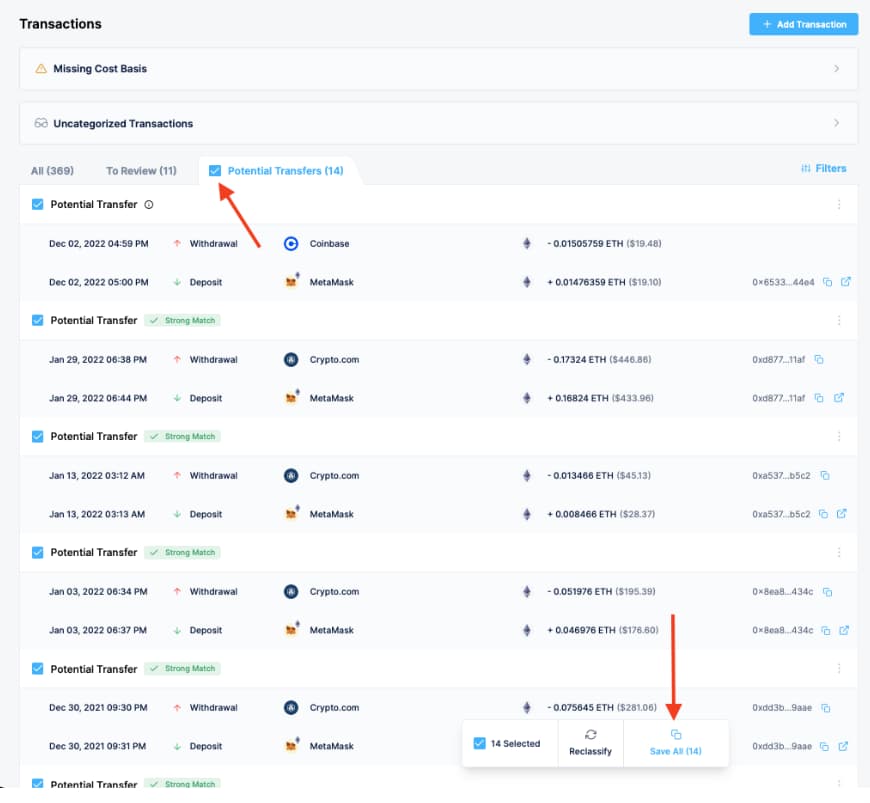Open the more options menu for Jan 29, 2022 transfer
The width and height of the screenshot is (870, 803).
(839, 320)
